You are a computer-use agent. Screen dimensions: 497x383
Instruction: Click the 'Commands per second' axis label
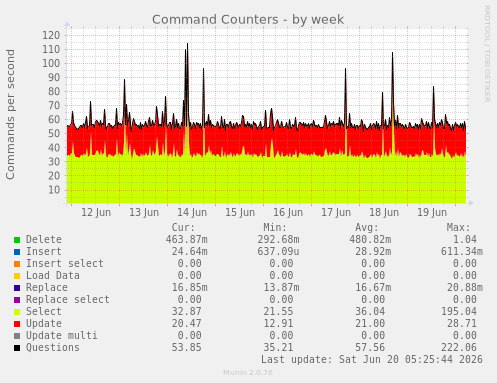(10, 114)
